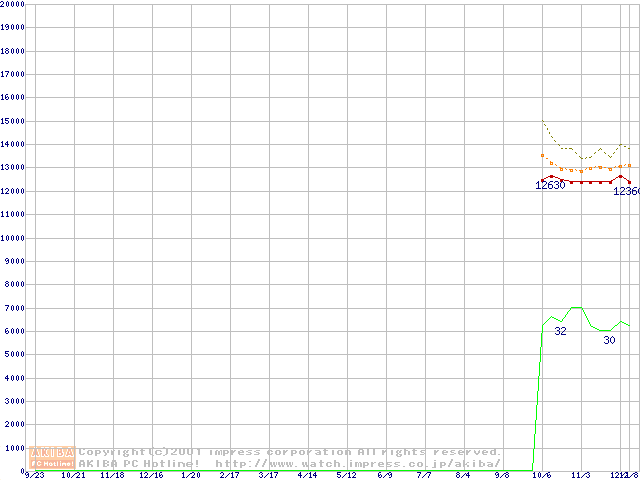Screen dimensions: 640x480
Task: Click the 6/9 date on x-axis
Action: 385,476
